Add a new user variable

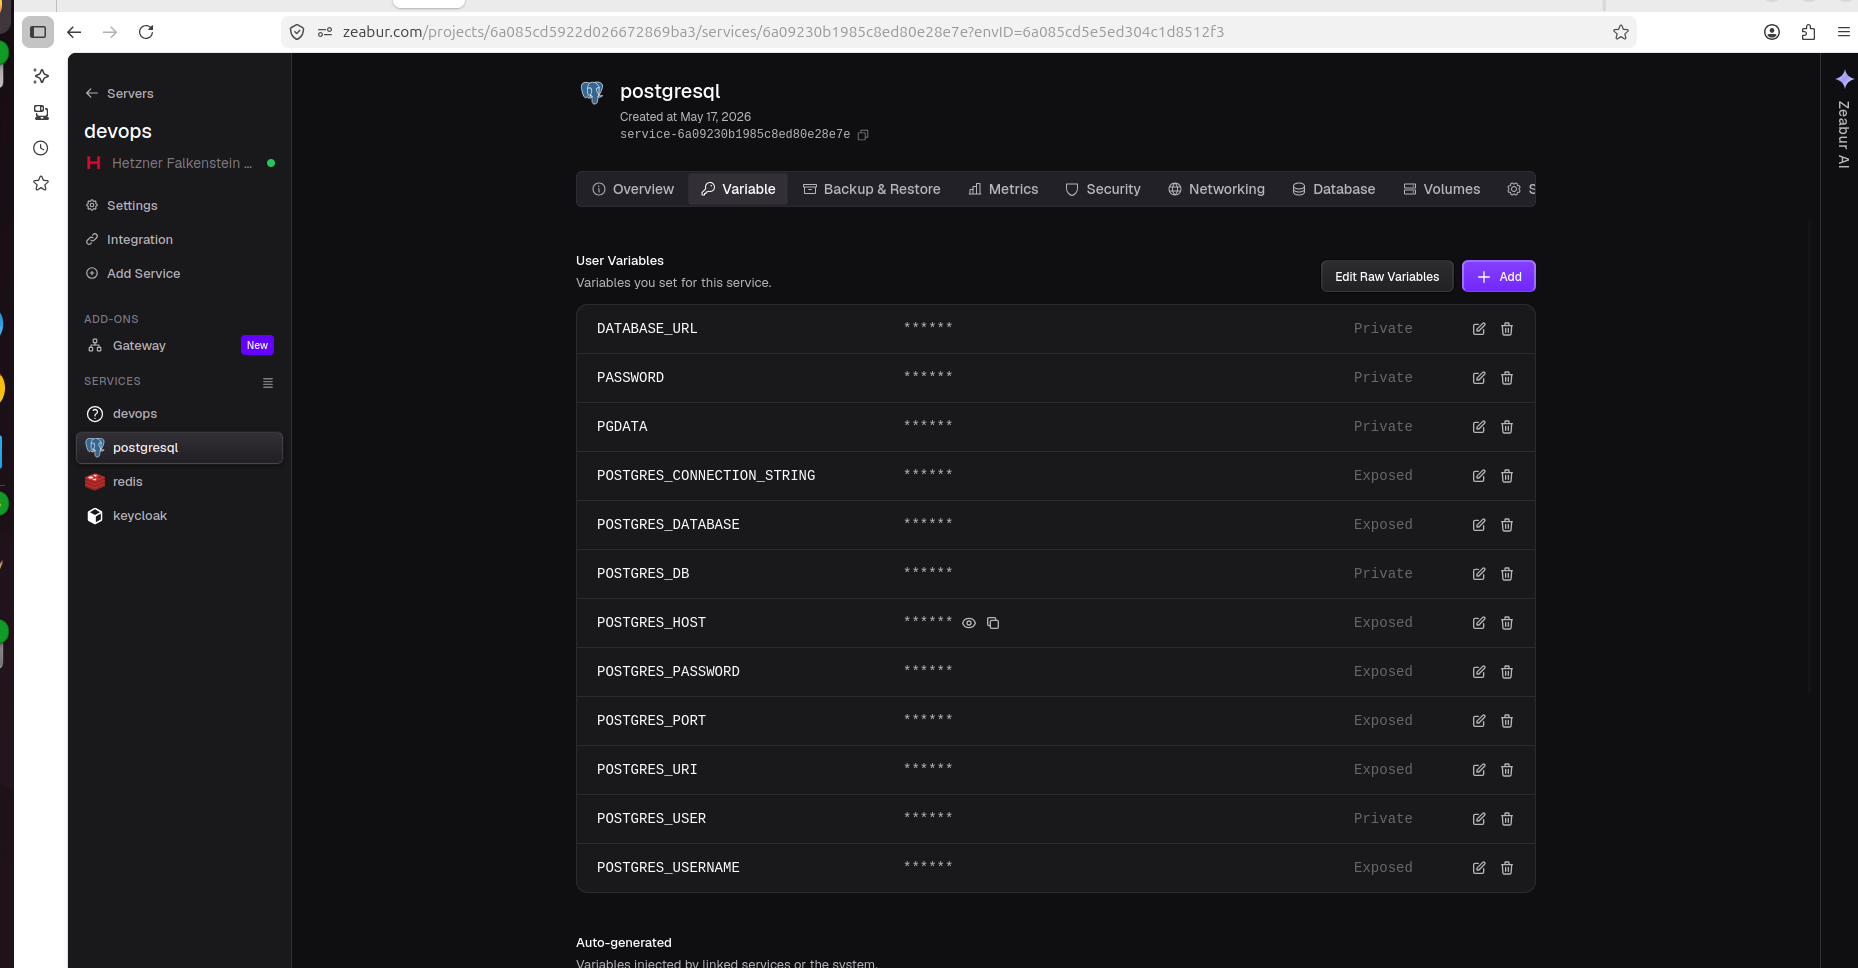click(x=1499, y=277)
